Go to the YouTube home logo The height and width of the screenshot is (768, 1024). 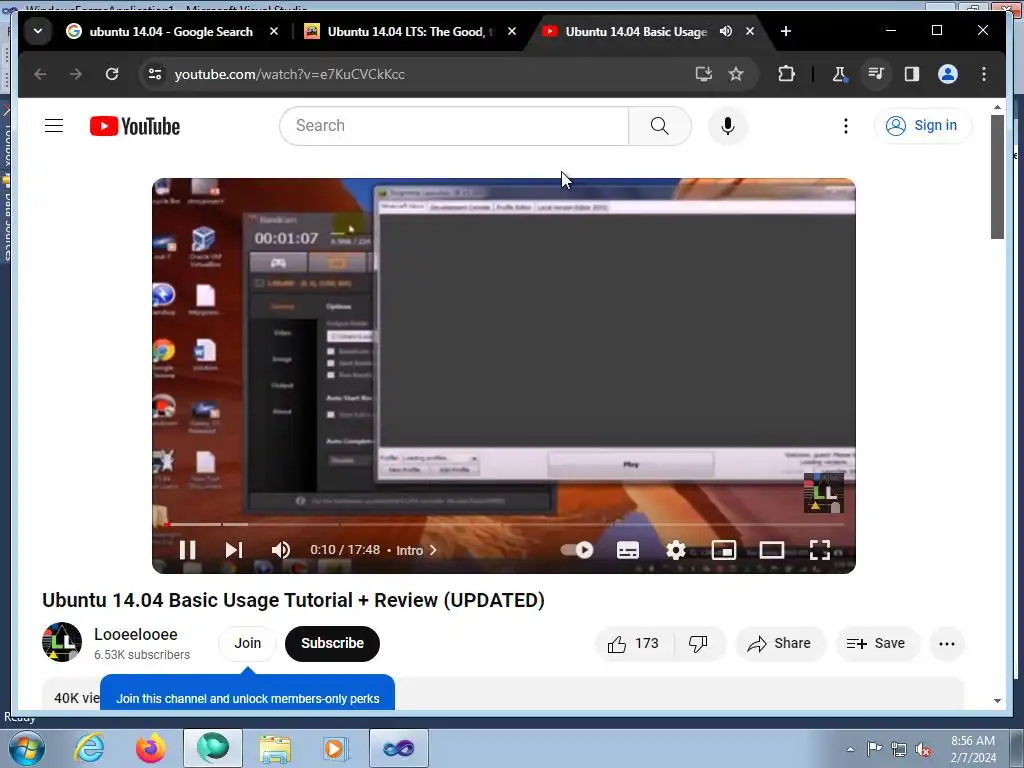135,126
